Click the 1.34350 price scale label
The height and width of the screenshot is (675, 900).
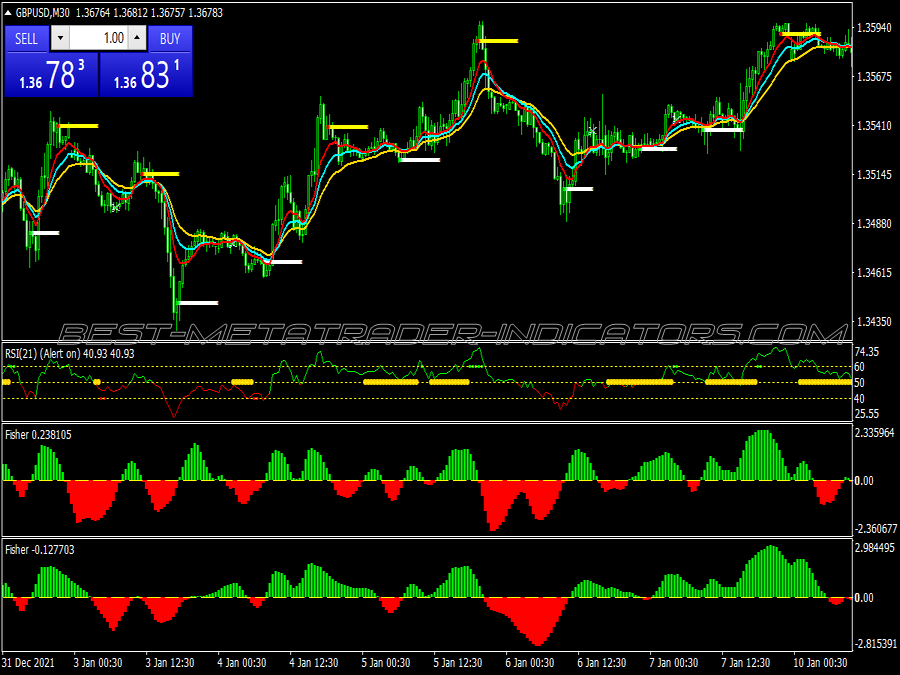(874, 321)
